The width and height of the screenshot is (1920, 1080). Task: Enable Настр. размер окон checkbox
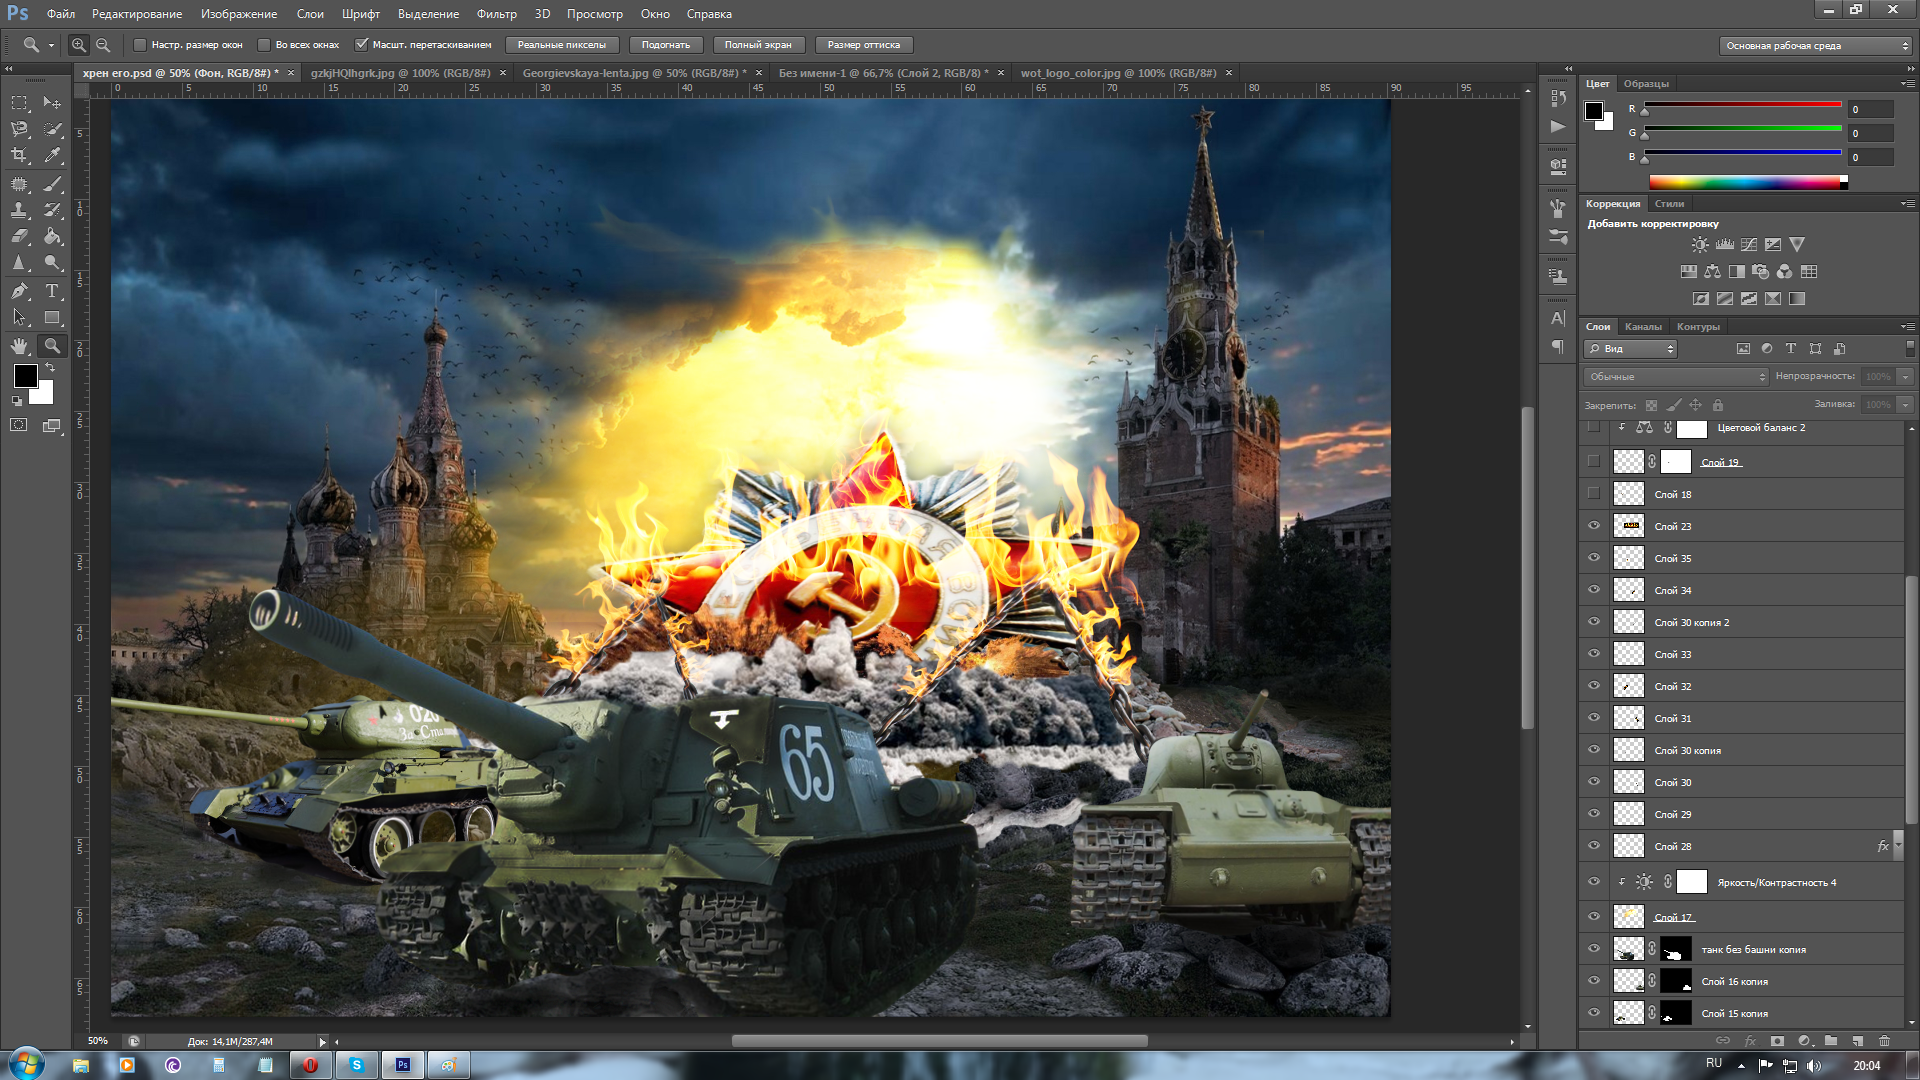(140, 45)
